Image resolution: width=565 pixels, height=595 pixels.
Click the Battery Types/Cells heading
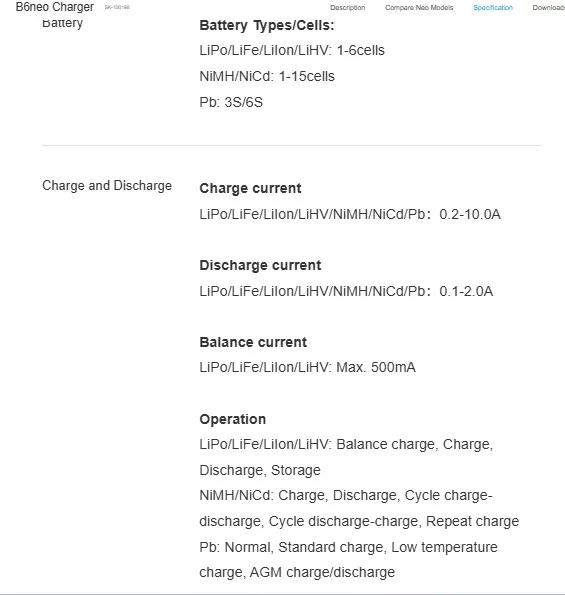tap(267, 25)
